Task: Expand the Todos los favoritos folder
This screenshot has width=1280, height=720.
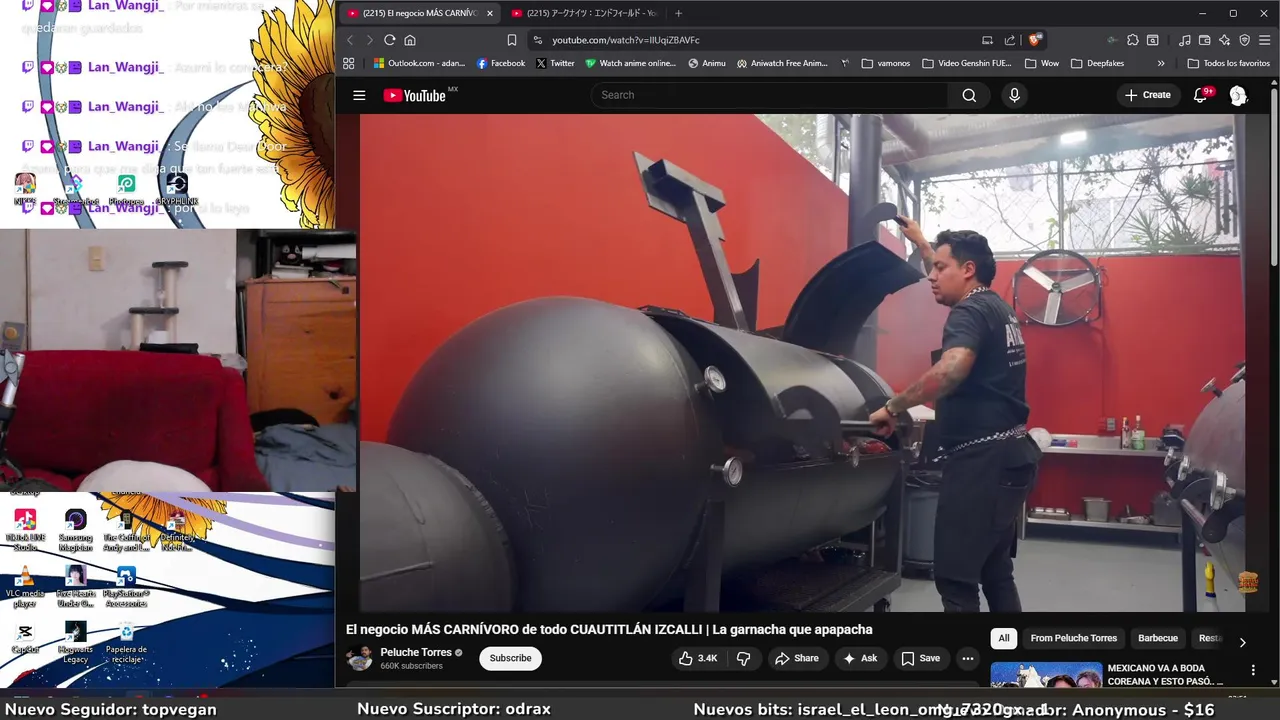Action: pyautogui.click(x=1228, y=63)
